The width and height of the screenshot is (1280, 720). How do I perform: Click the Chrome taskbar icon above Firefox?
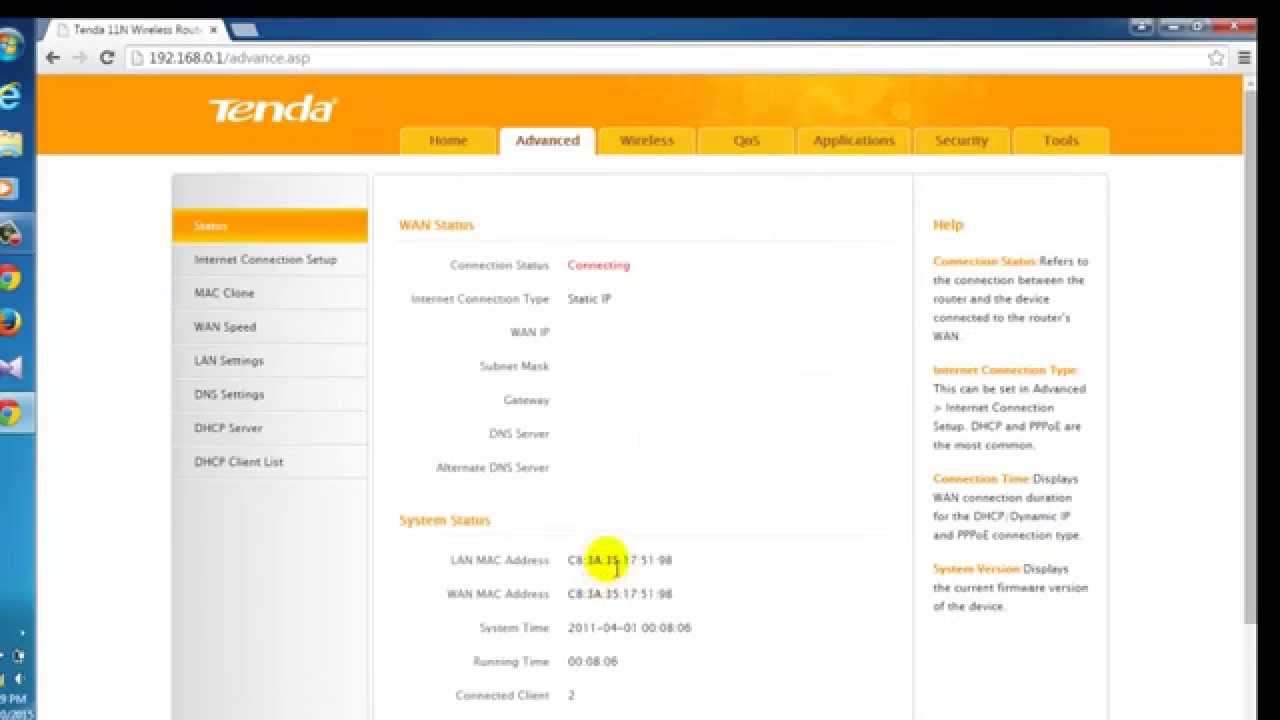(x=10, y=278)
